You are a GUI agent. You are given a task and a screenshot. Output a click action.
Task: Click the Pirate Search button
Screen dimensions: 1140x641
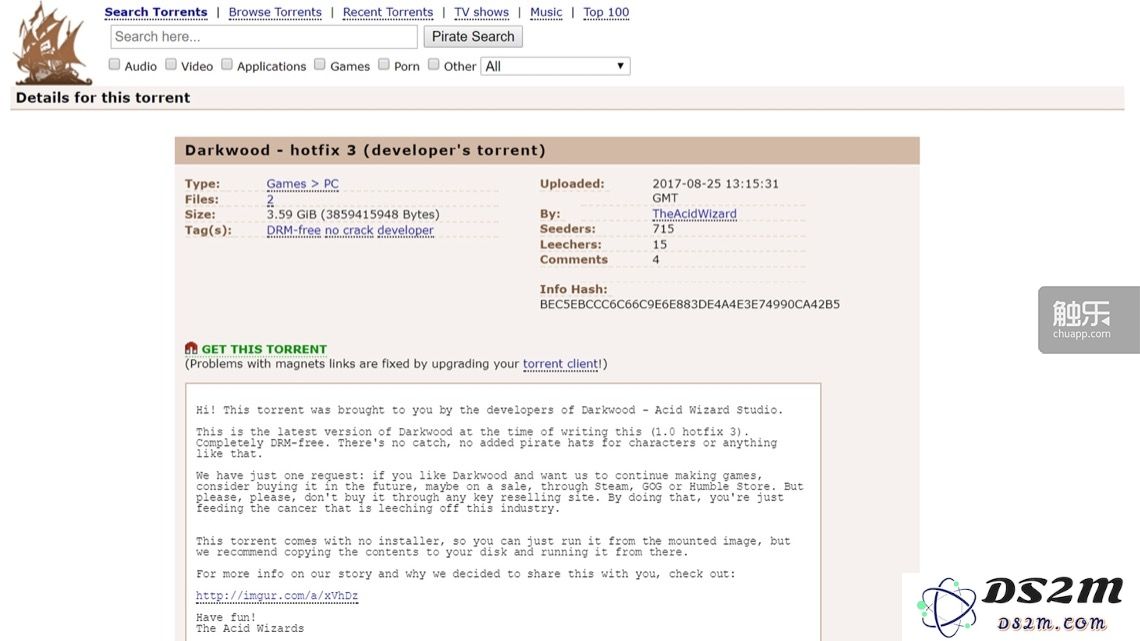pos(473,36)
